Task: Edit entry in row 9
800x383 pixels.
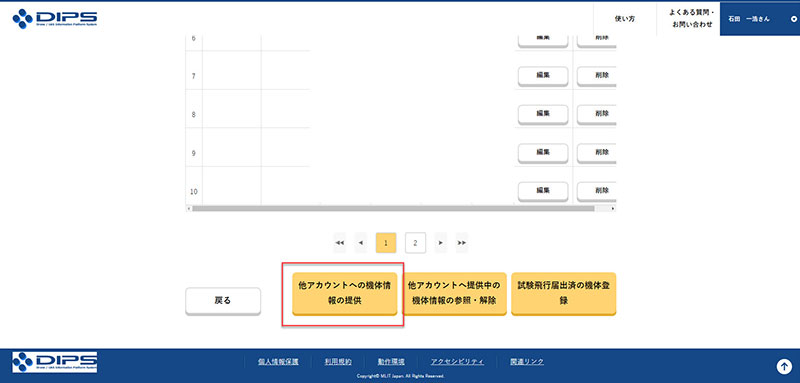Action: pyautogui.click(x=543, y=153)
